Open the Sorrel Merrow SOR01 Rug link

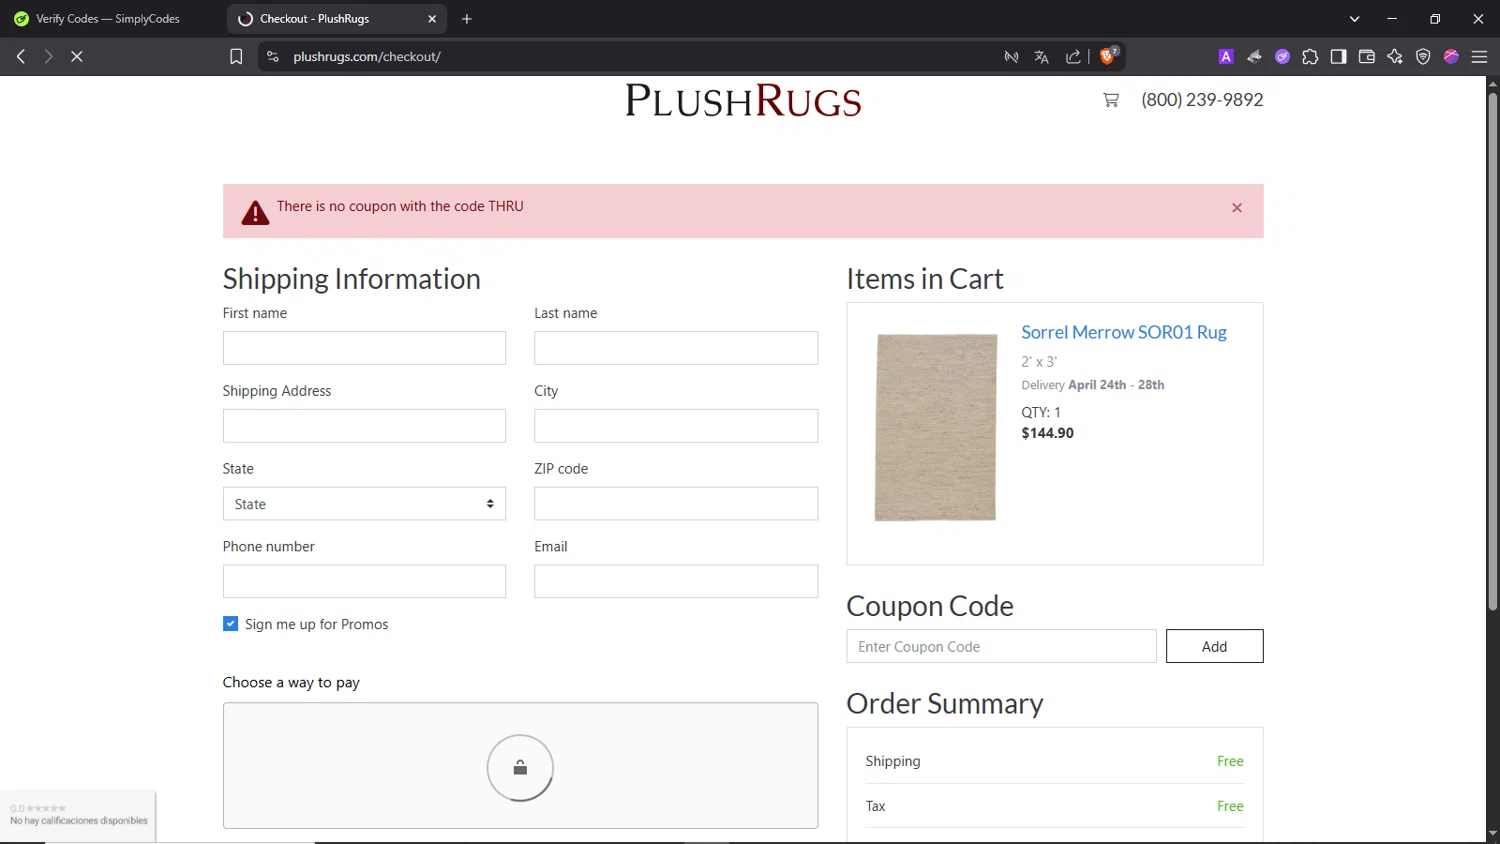(1123, 332)
